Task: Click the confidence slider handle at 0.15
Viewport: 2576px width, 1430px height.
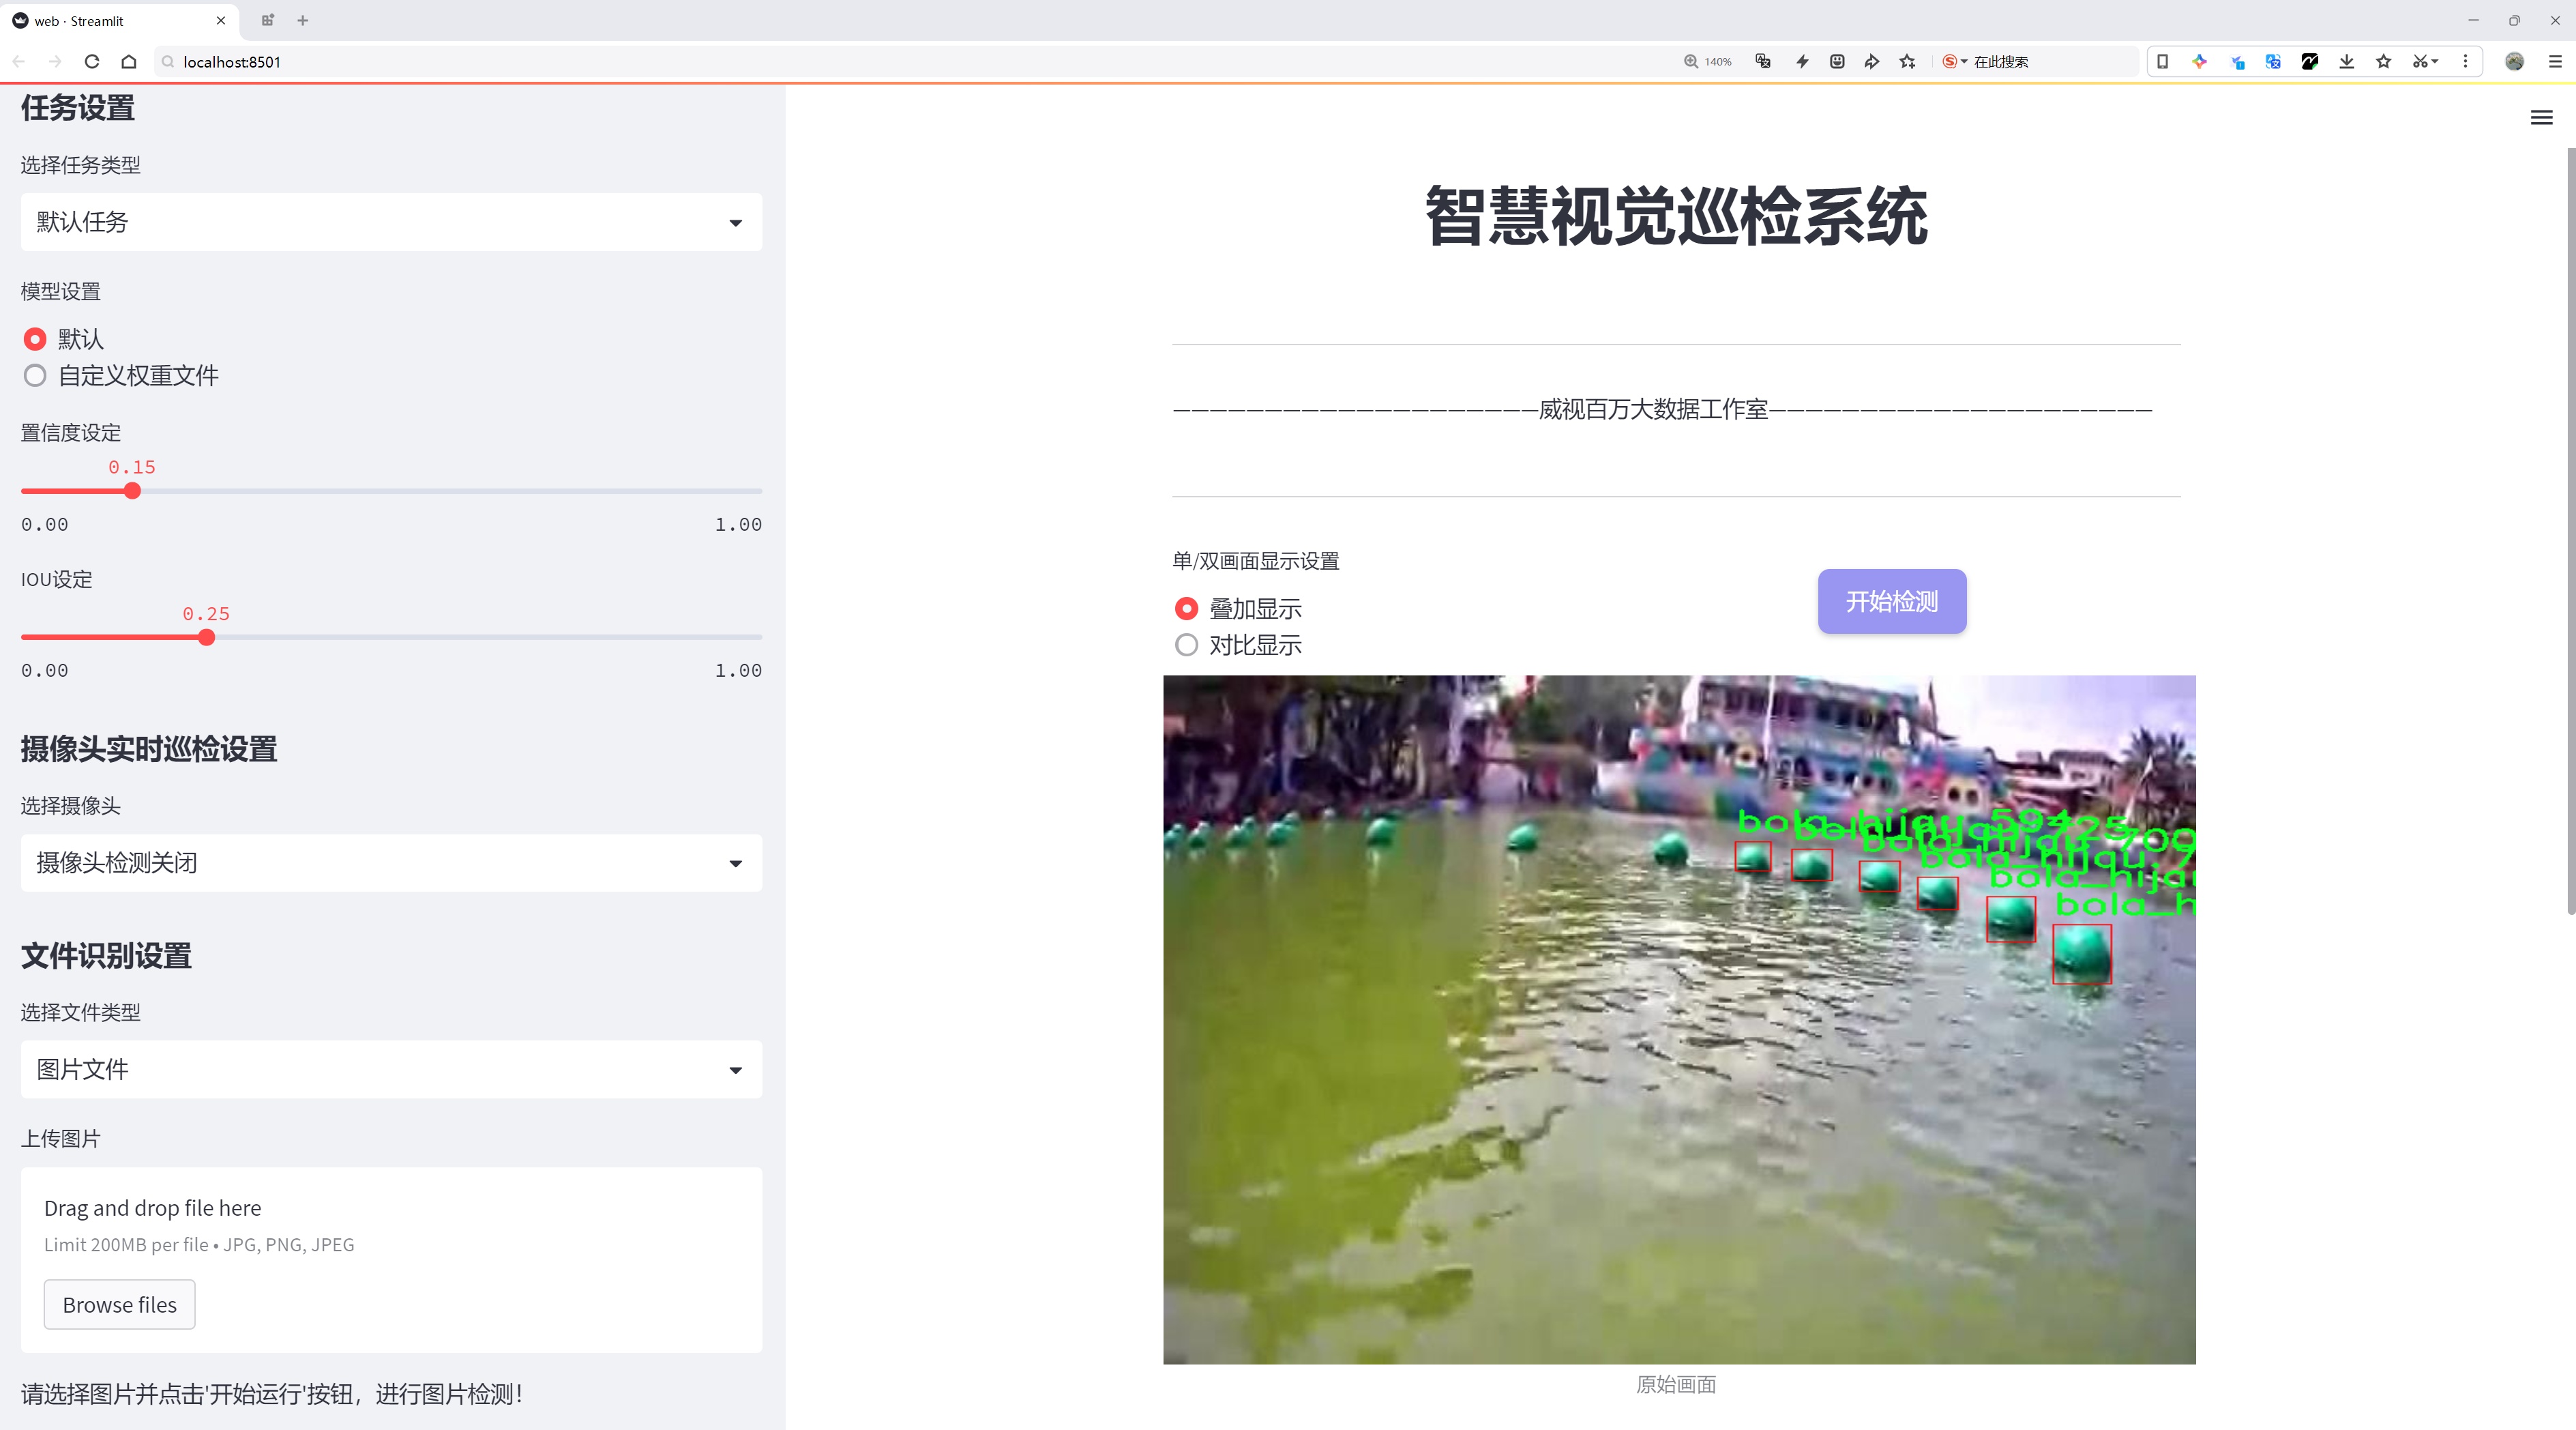Action: click(132, 491)
